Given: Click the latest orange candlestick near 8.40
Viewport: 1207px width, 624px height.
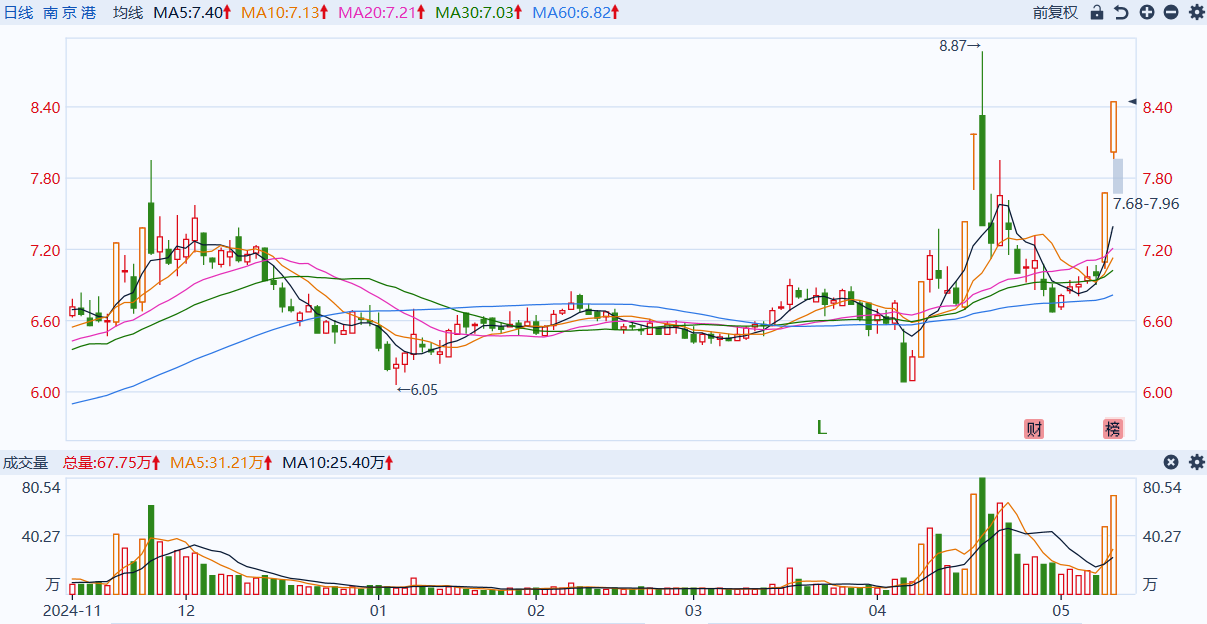Looking at the screenshot, I should point(1113,127).
